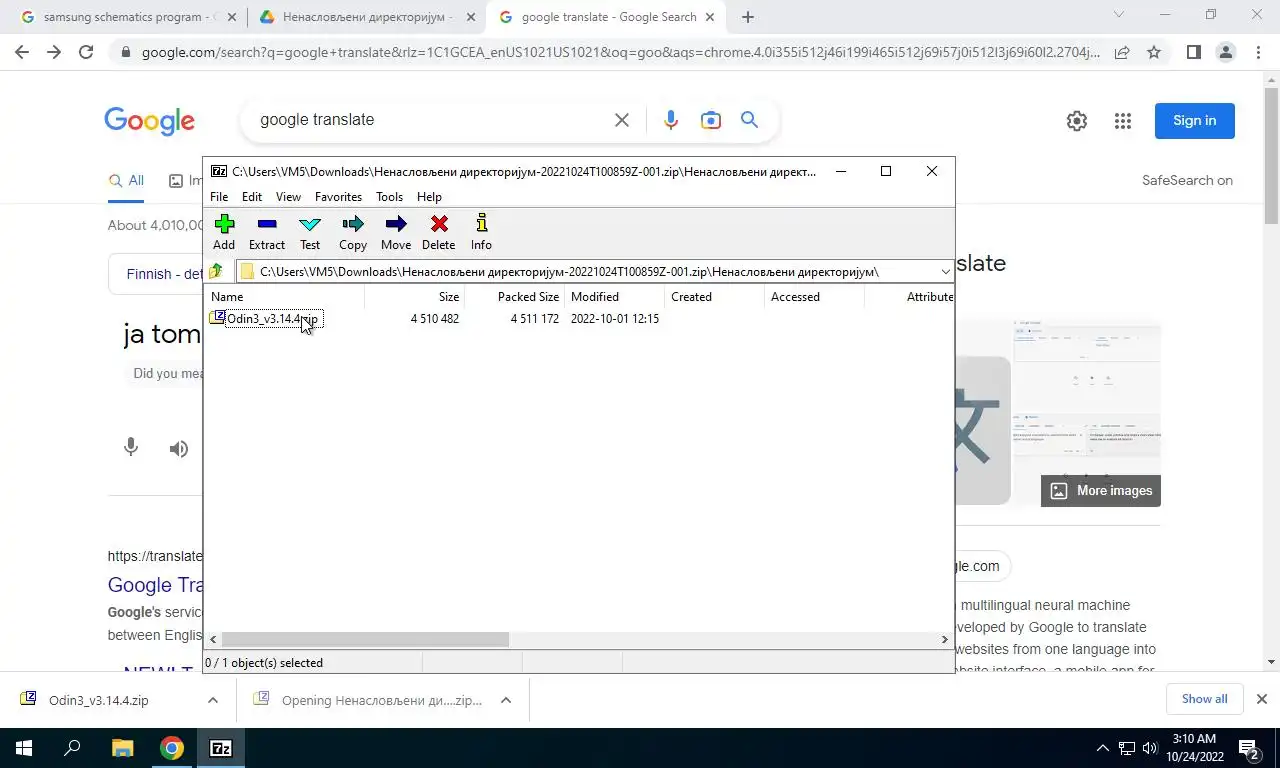Click the Test toolbar icon in 7-Zip

tap(310, 232)
